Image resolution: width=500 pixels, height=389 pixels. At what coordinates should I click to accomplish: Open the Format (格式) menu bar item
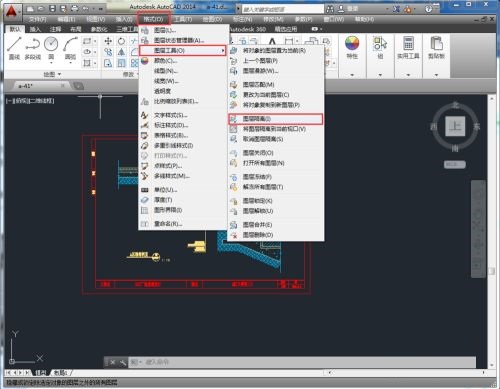(x=153, y=19)
